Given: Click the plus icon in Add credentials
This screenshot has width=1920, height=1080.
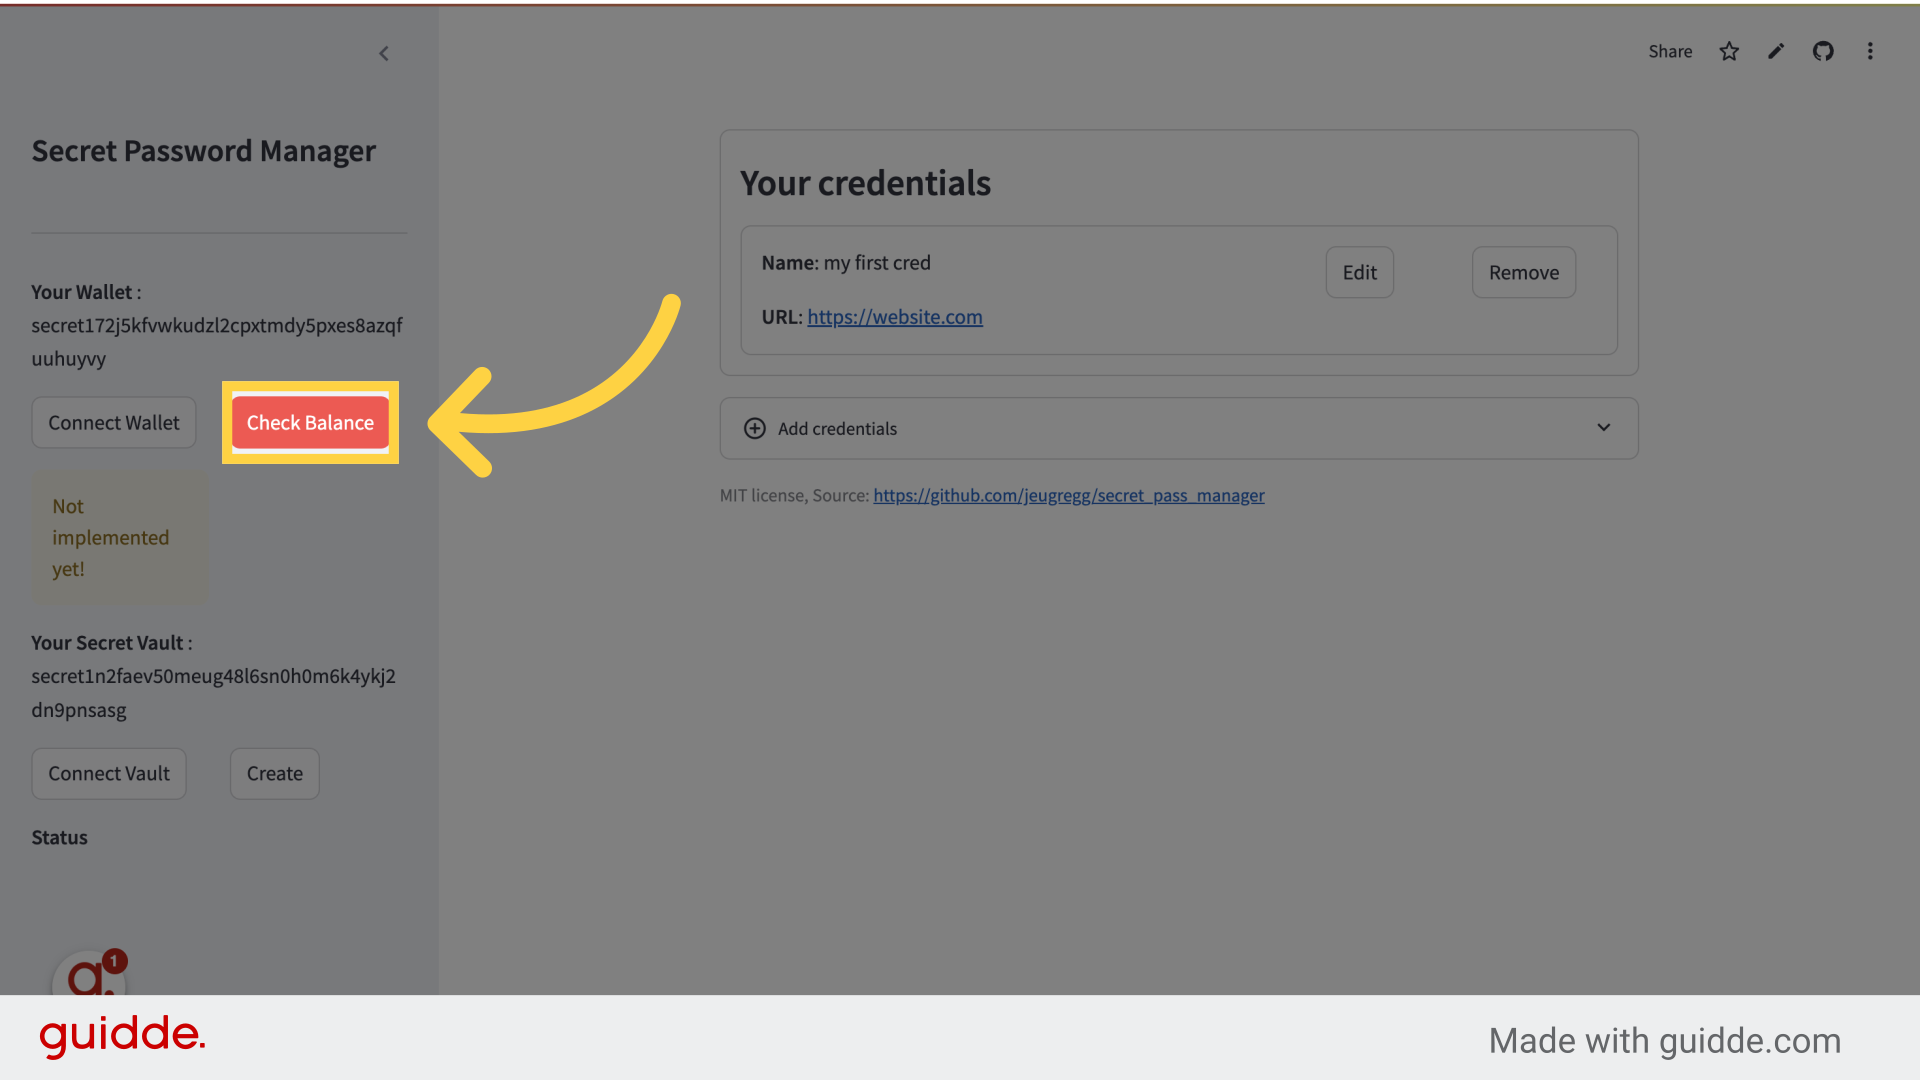Looking at the screenshot, I should 752,427.
